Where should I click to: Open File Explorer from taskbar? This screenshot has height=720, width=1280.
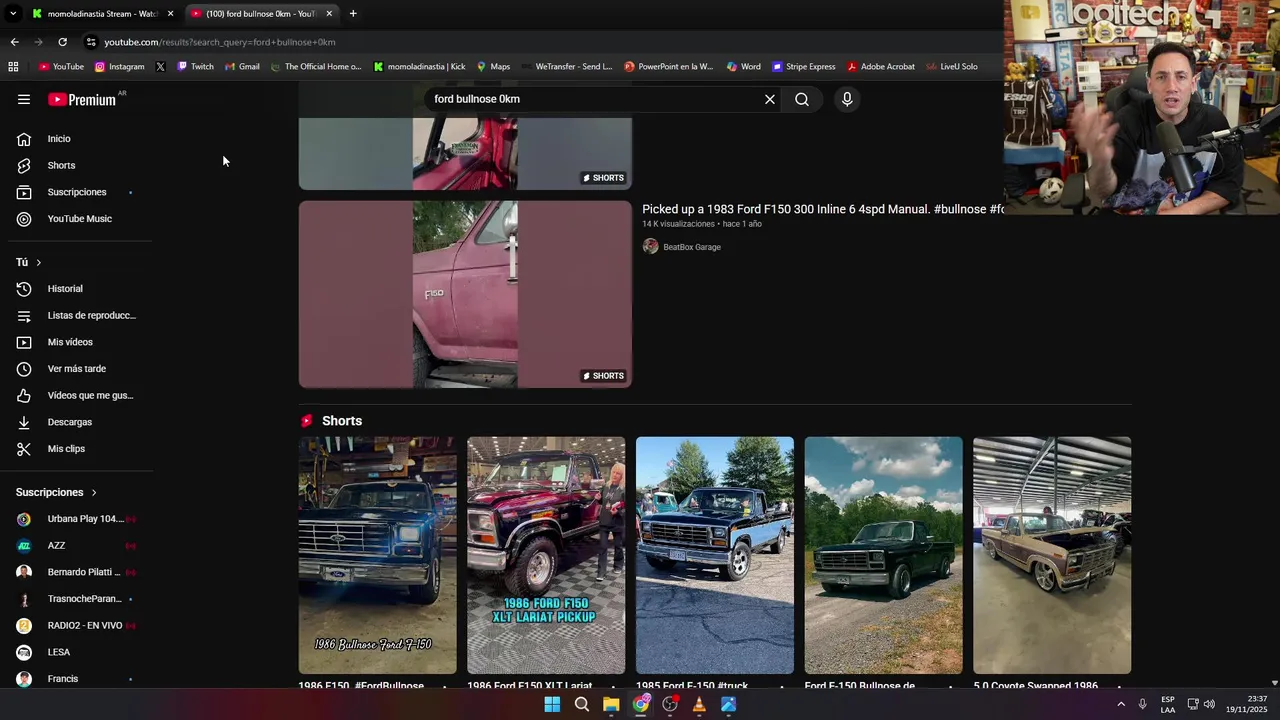(611, 704)
